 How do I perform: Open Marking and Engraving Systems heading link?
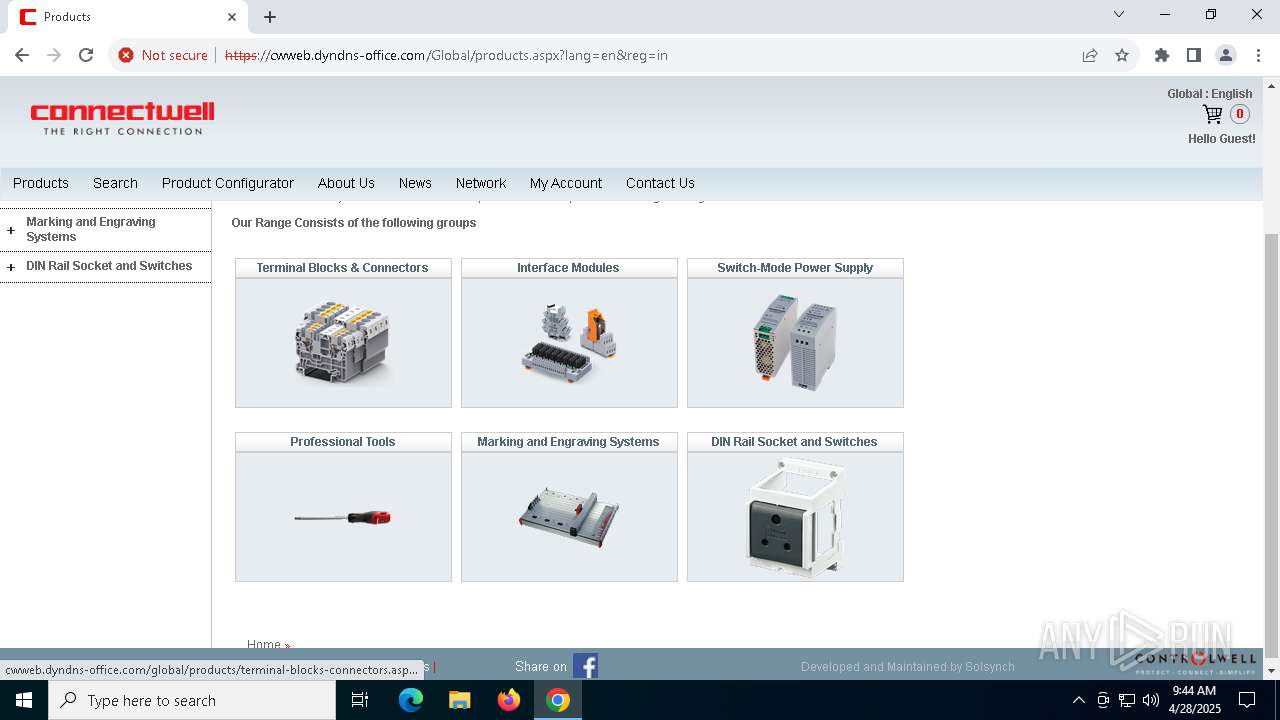(568, 442)
